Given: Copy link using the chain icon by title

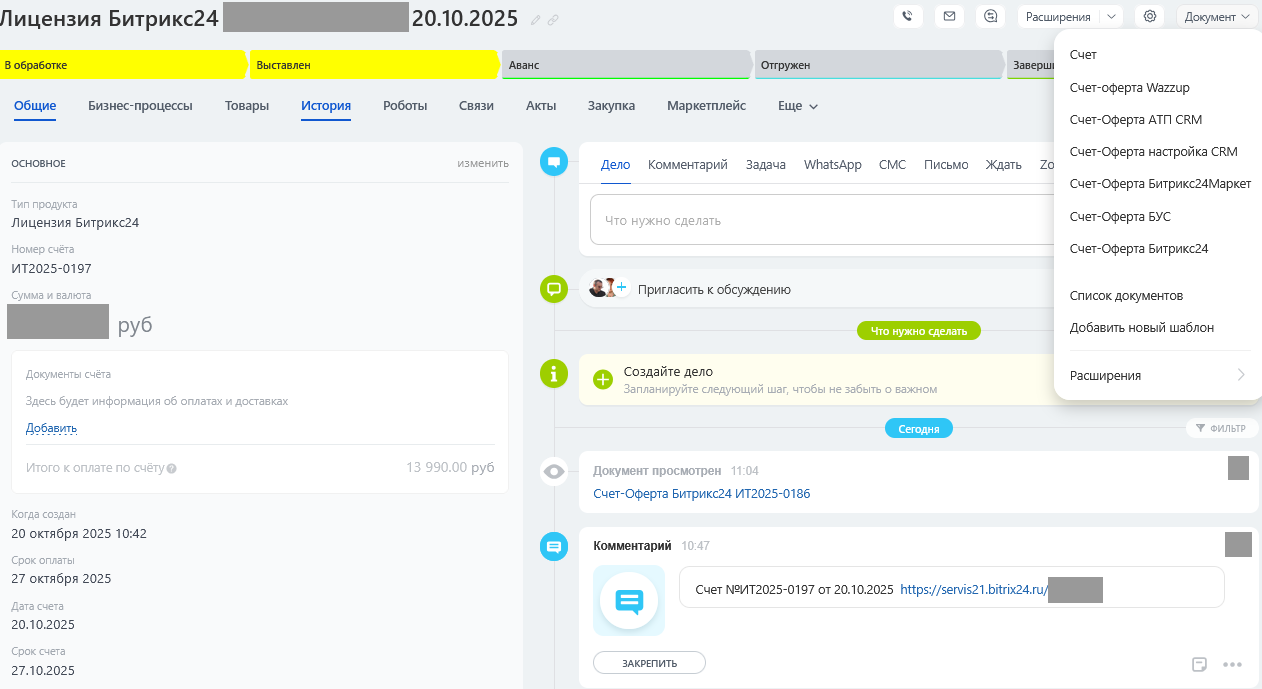Looking at the screenshot, I should 553,19.
